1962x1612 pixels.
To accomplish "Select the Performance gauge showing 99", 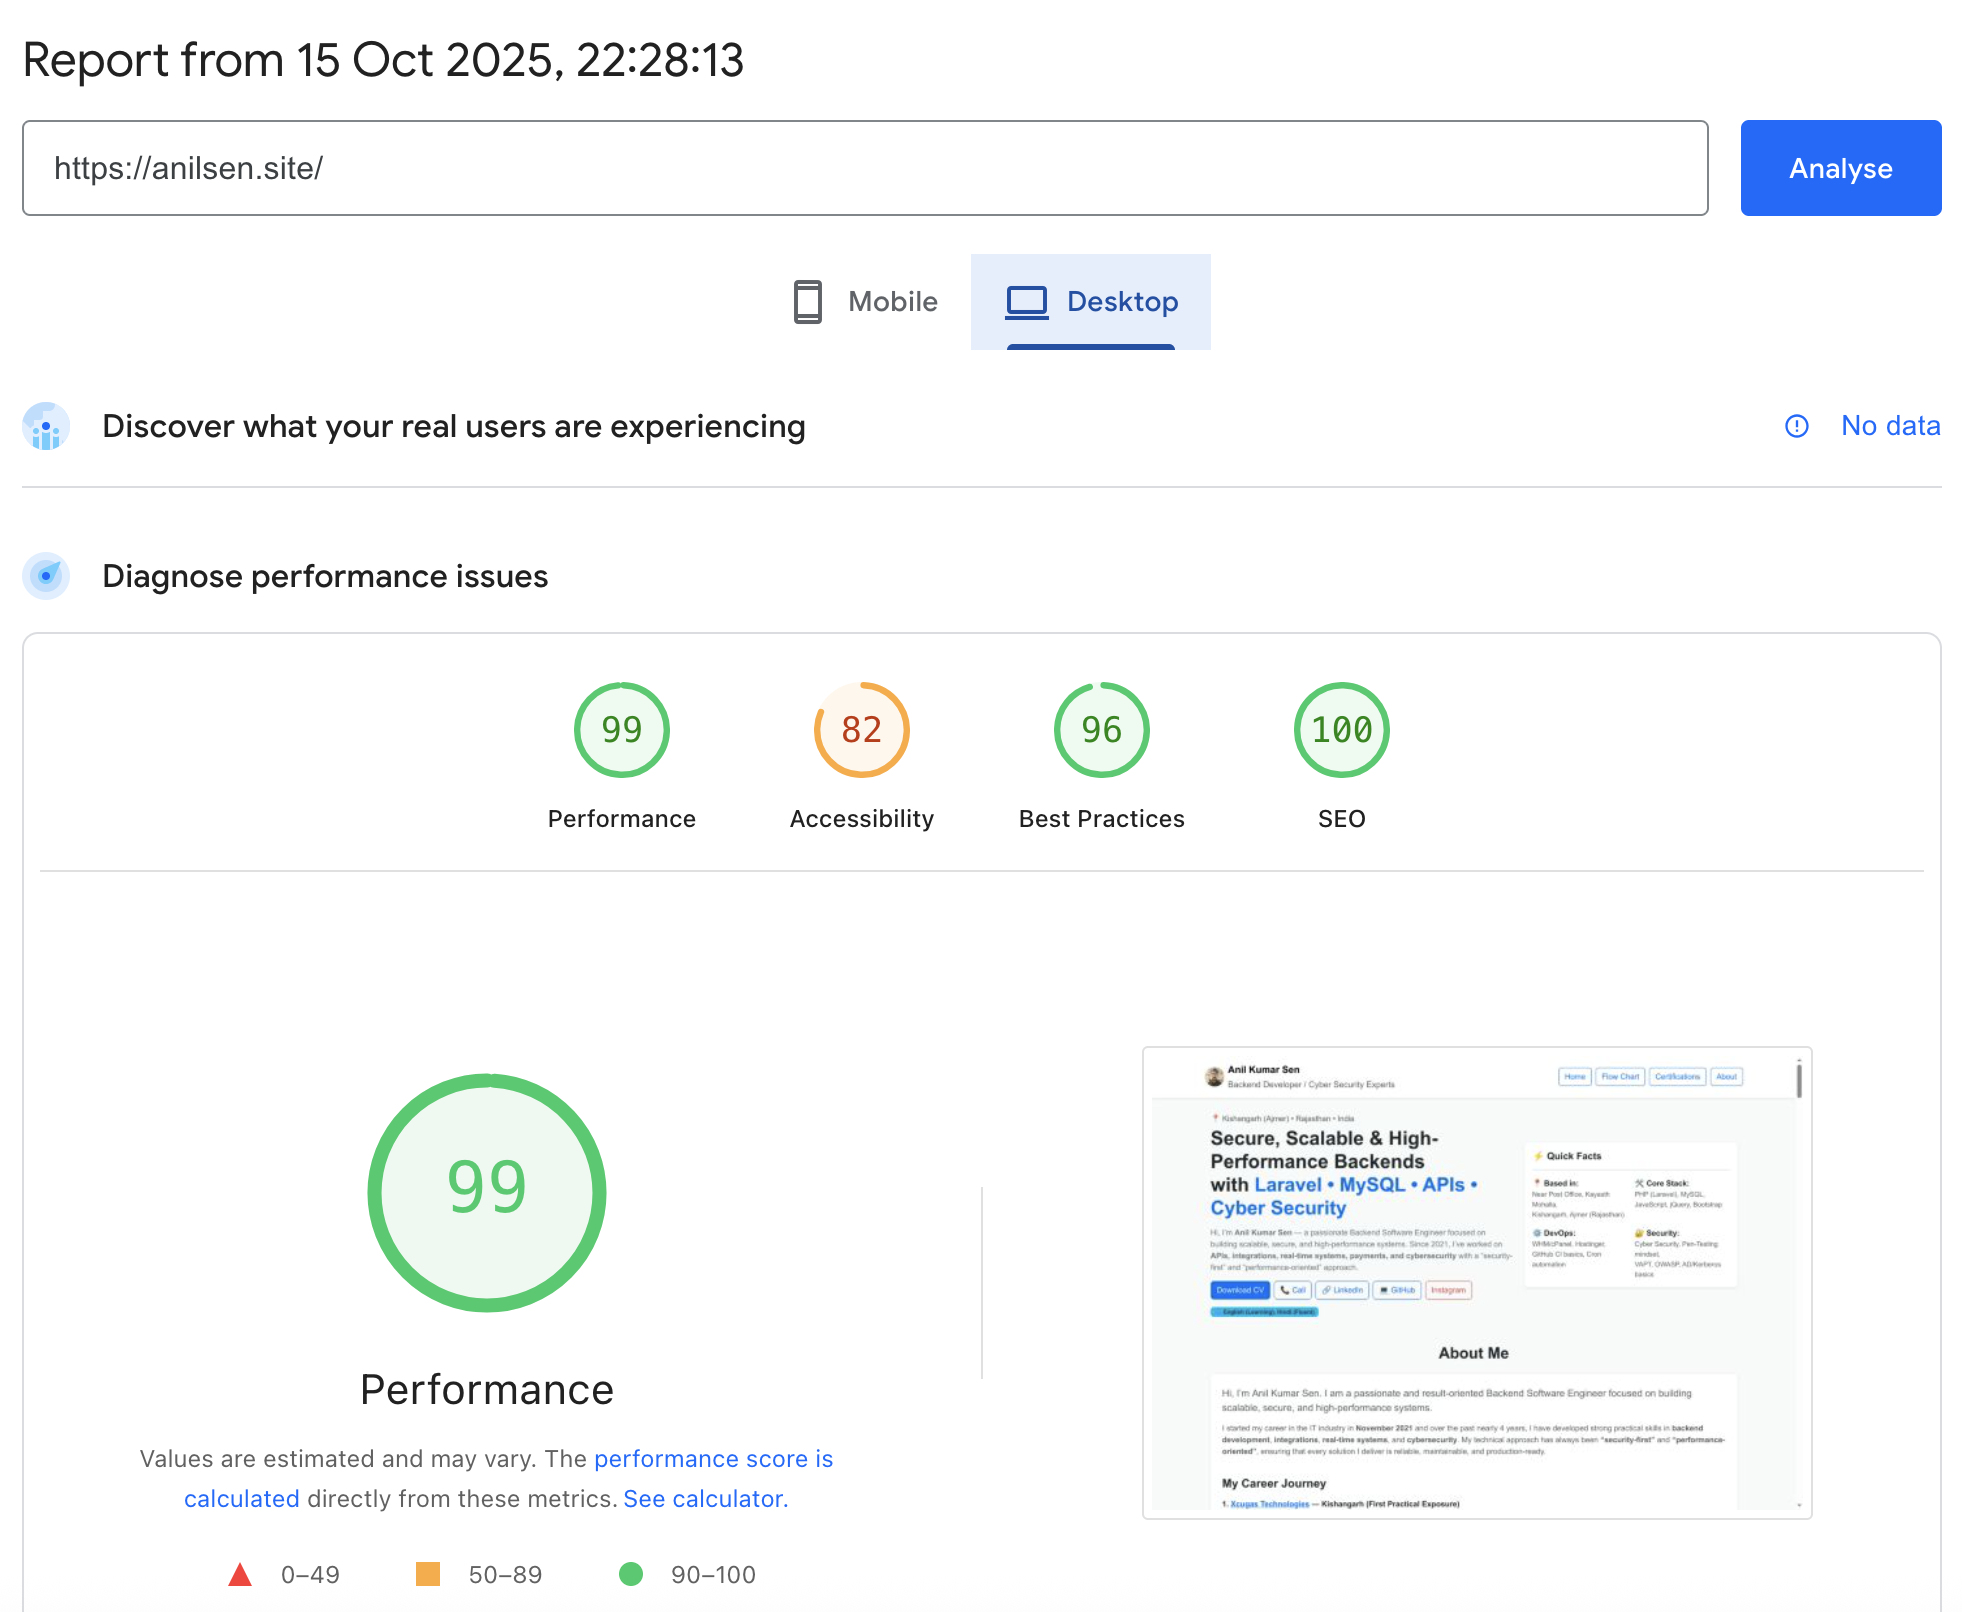I will [621, 730].
